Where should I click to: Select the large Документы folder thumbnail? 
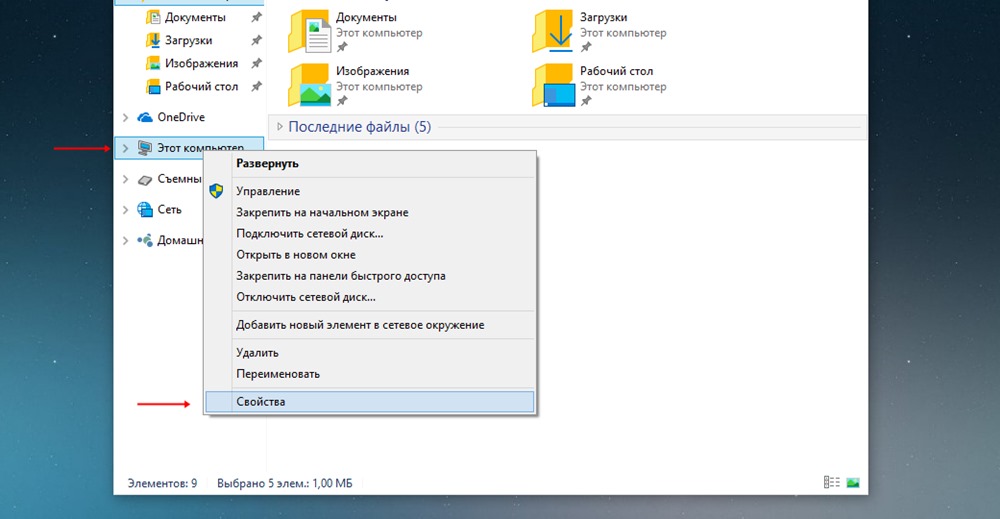(x=310, y=31)
